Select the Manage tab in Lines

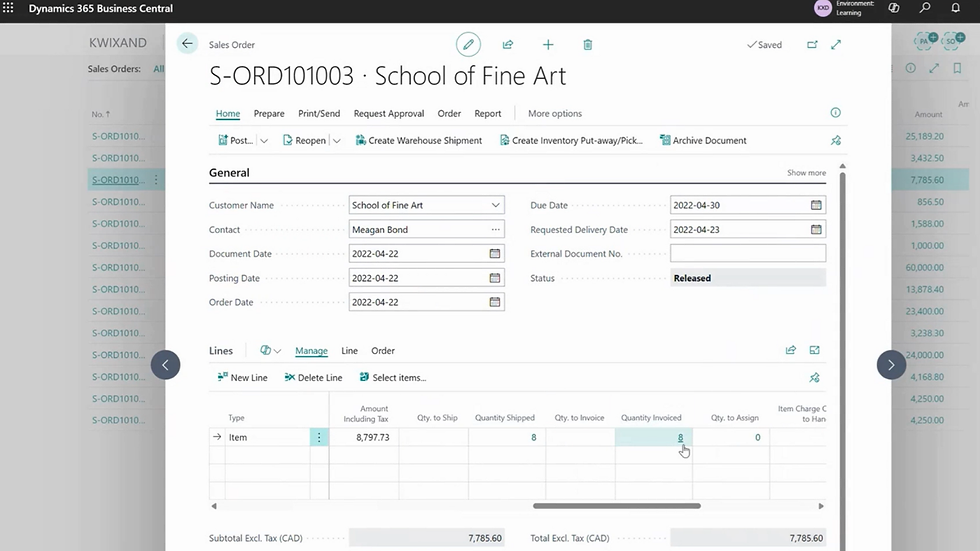click(x=311, y=350)
